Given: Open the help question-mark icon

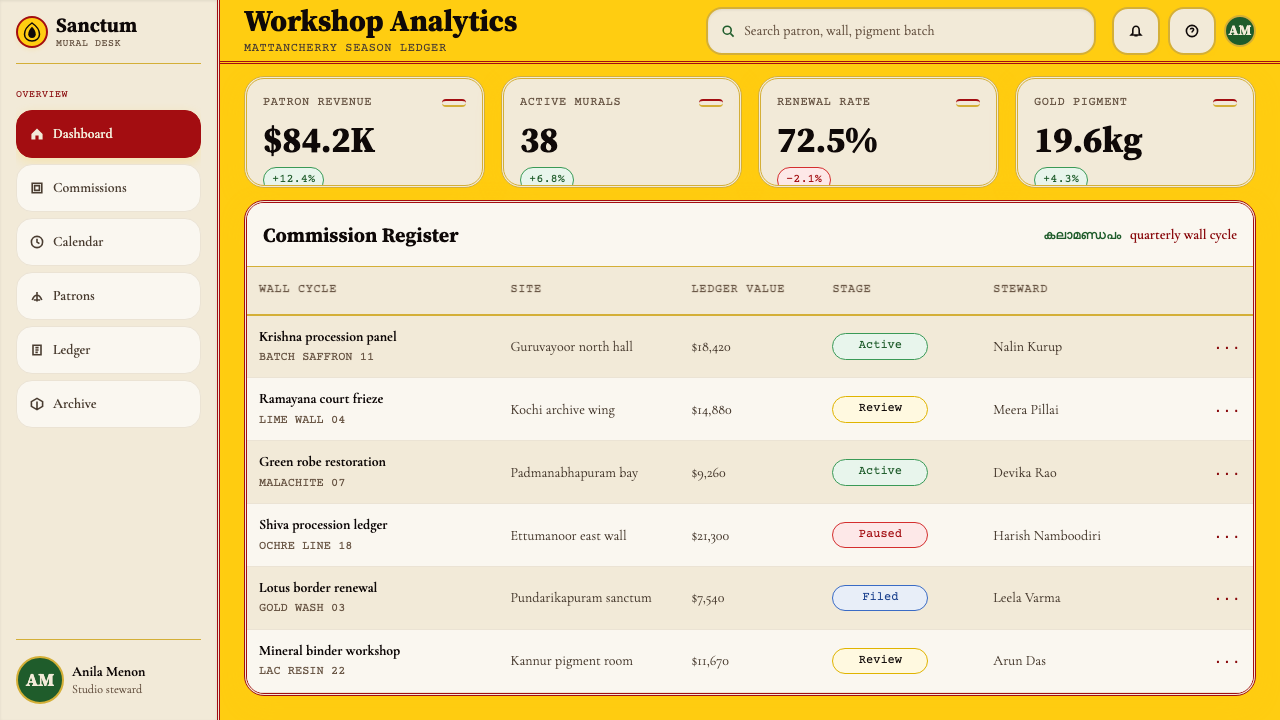Looking at the screenshot, I should 1192,31.
